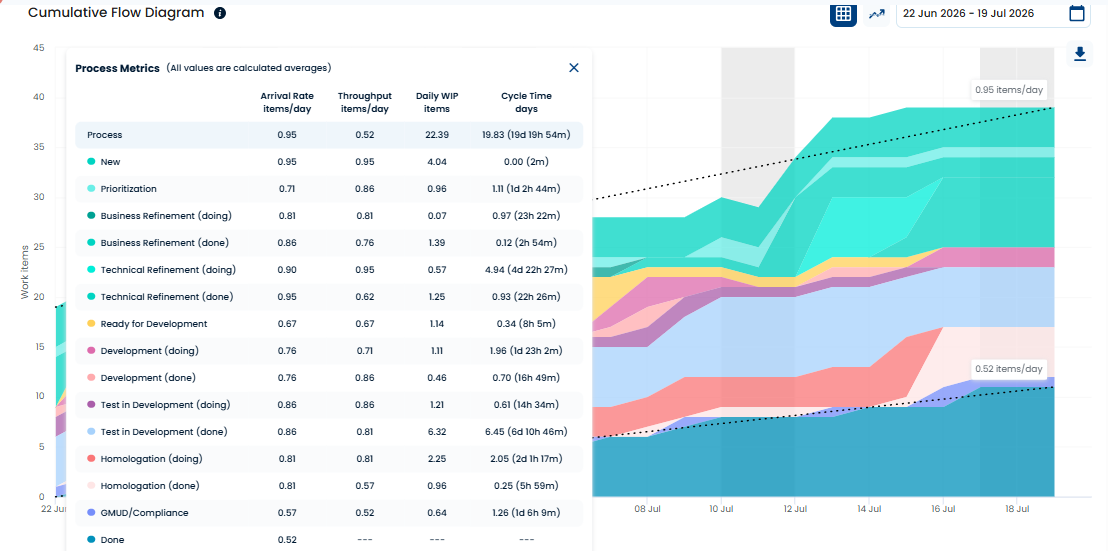Select the Business Refinement (doing) row label
Screen dimensions: 1108x551
(166, 215)
